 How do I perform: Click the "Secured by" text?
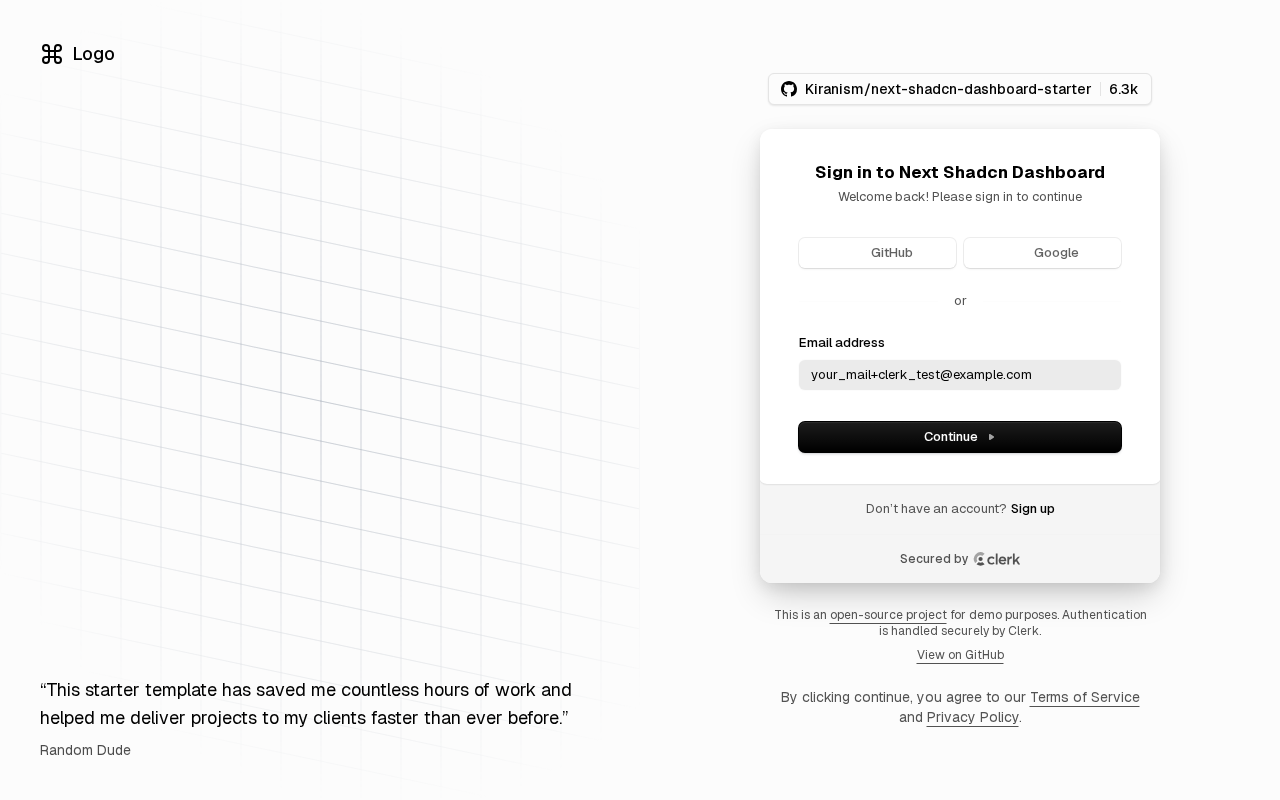point(934,559)
